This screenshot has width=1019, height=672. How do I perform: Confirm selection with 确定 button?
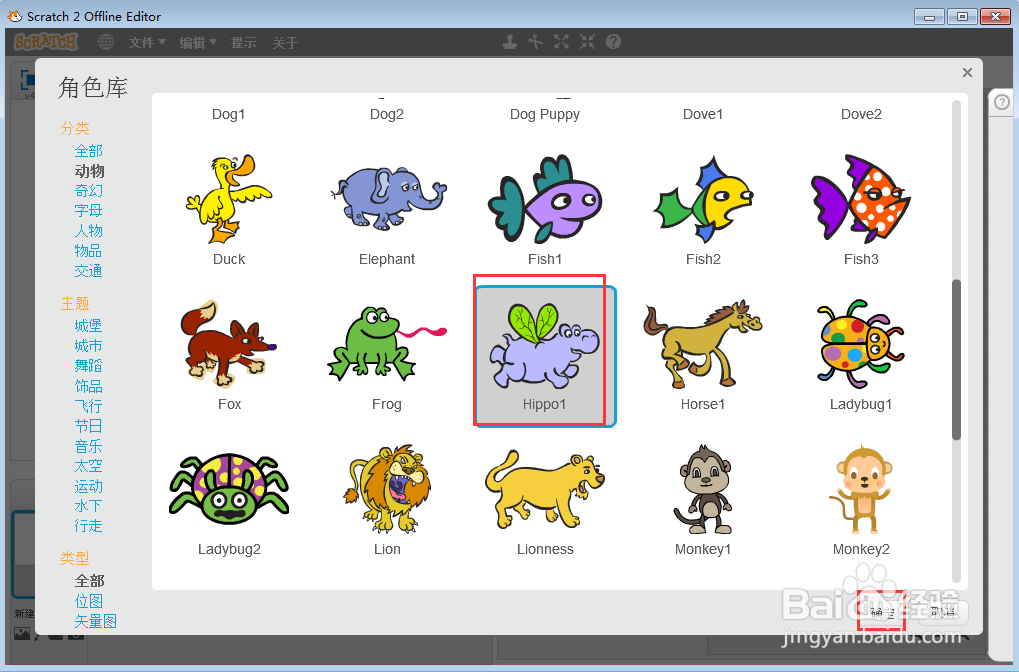[x=883, y=612]
